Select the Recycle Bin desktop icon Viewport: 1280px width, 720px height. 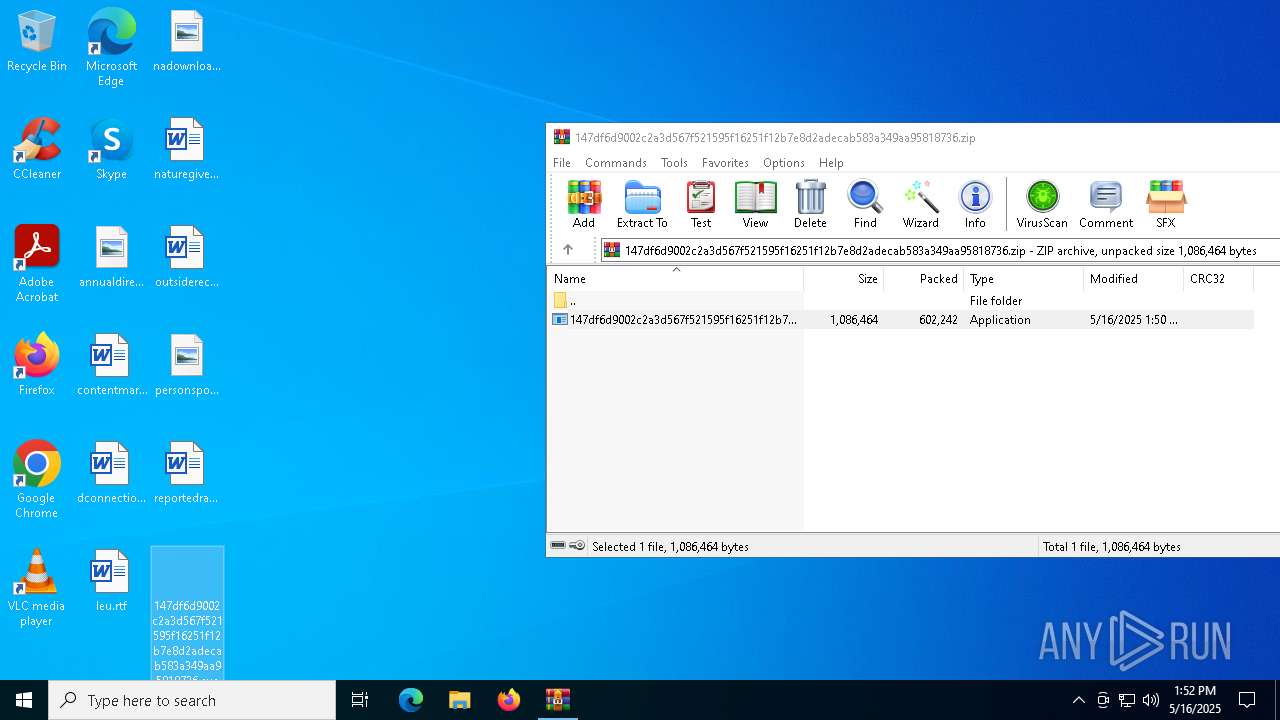37,42
